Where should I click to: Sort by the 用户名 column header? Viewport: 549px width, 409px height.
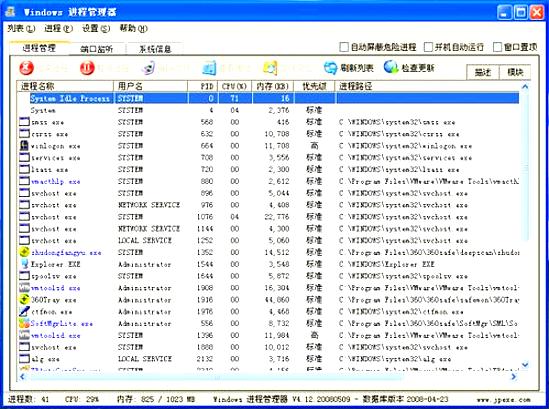151,86
